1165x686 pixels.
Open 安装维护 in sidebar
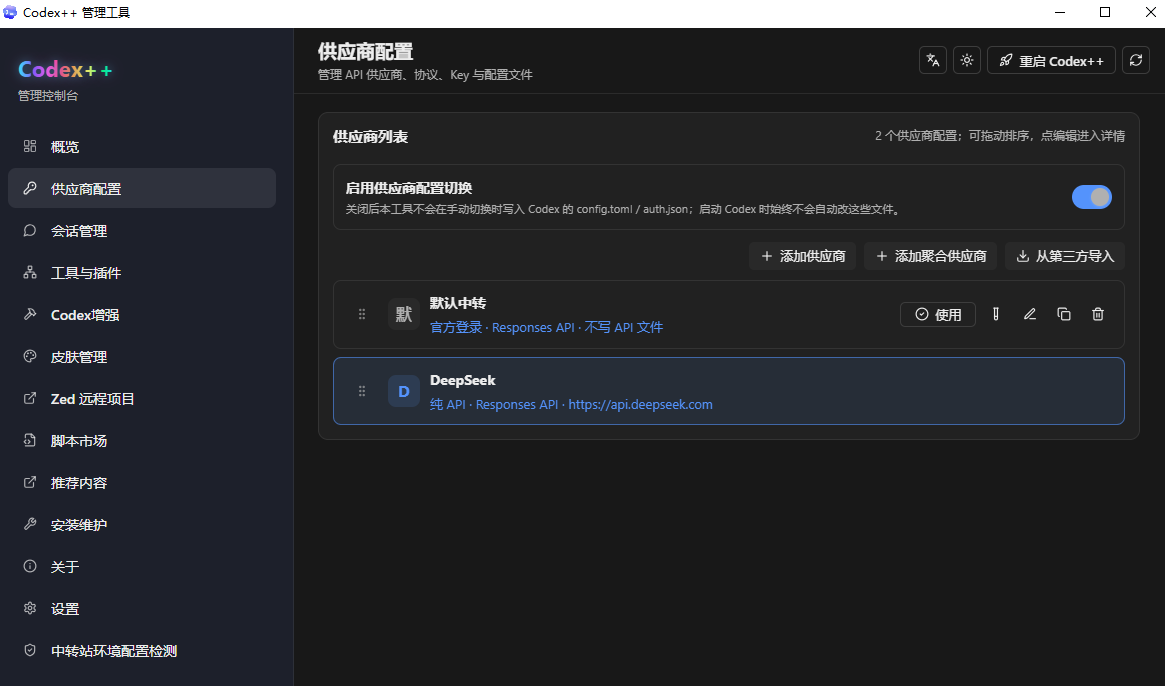click(142, 524)
